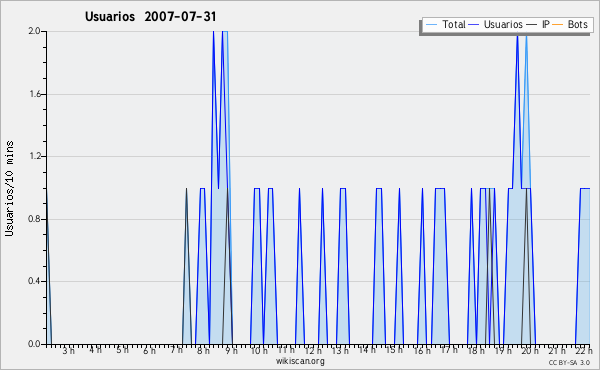Click the 'Usuarios' legend entry

coord(496,24)
